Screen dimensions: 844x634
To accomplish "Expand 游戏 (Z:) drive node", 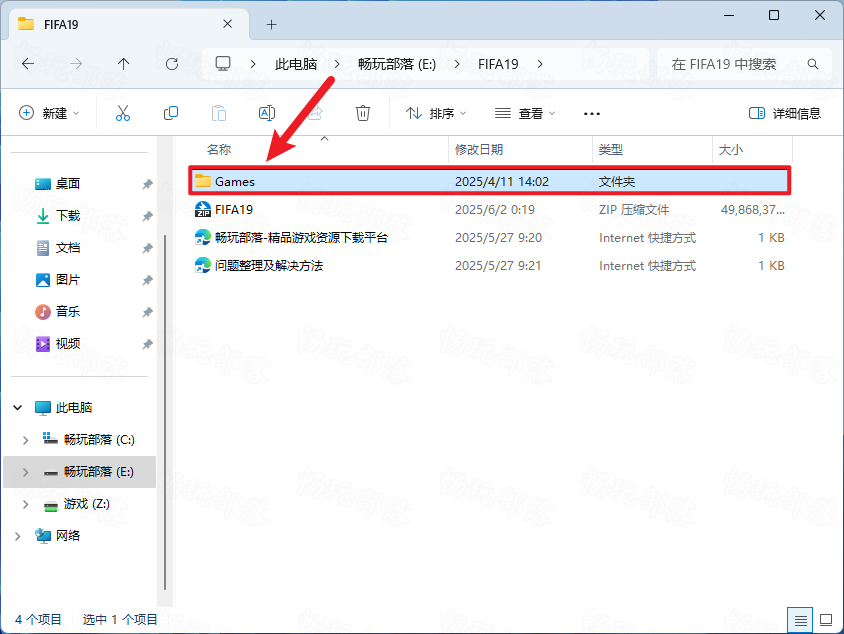I will tap(25, 504).
